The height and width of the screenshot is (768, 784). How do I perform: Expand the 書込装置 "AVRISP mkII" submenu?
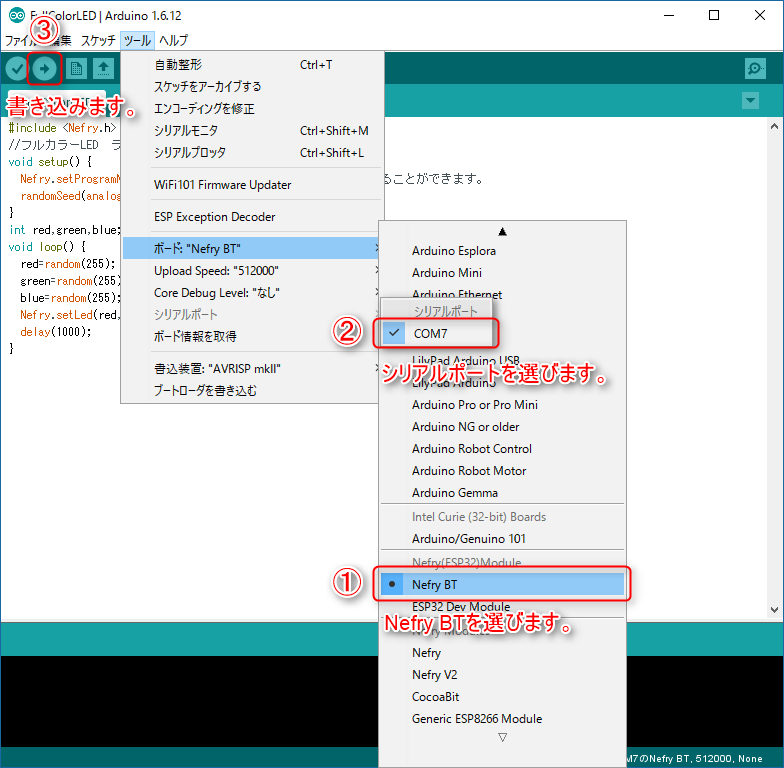coord(252,368)
